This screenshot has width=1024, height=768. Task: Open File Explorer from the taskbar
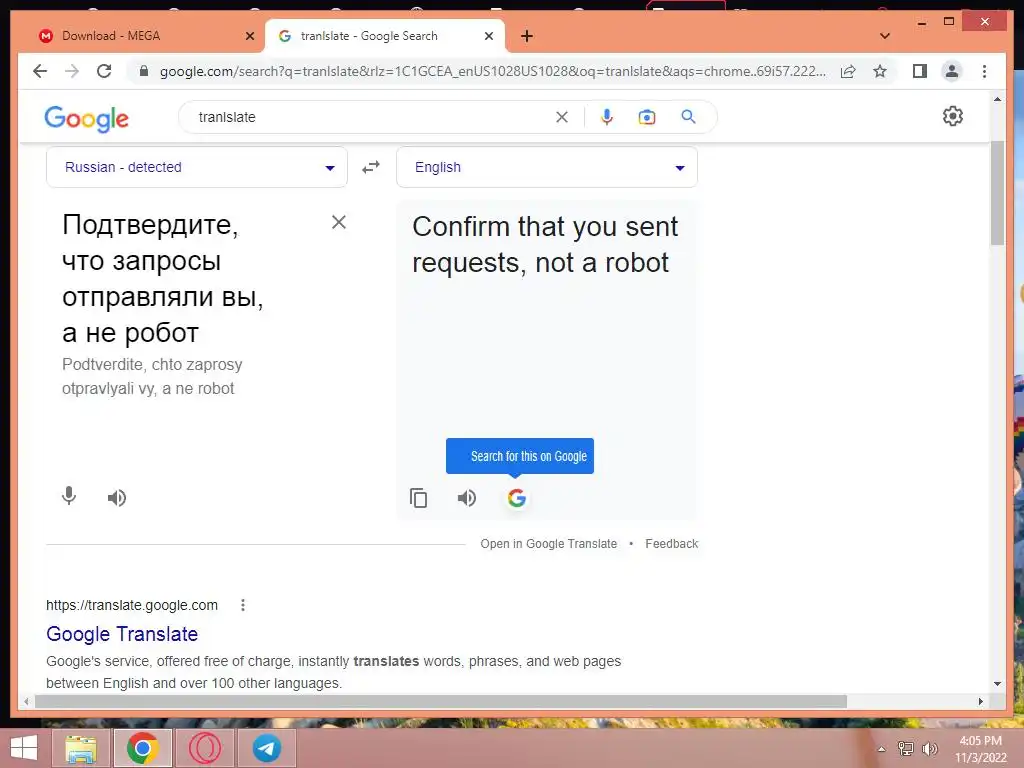click(81, 748)
